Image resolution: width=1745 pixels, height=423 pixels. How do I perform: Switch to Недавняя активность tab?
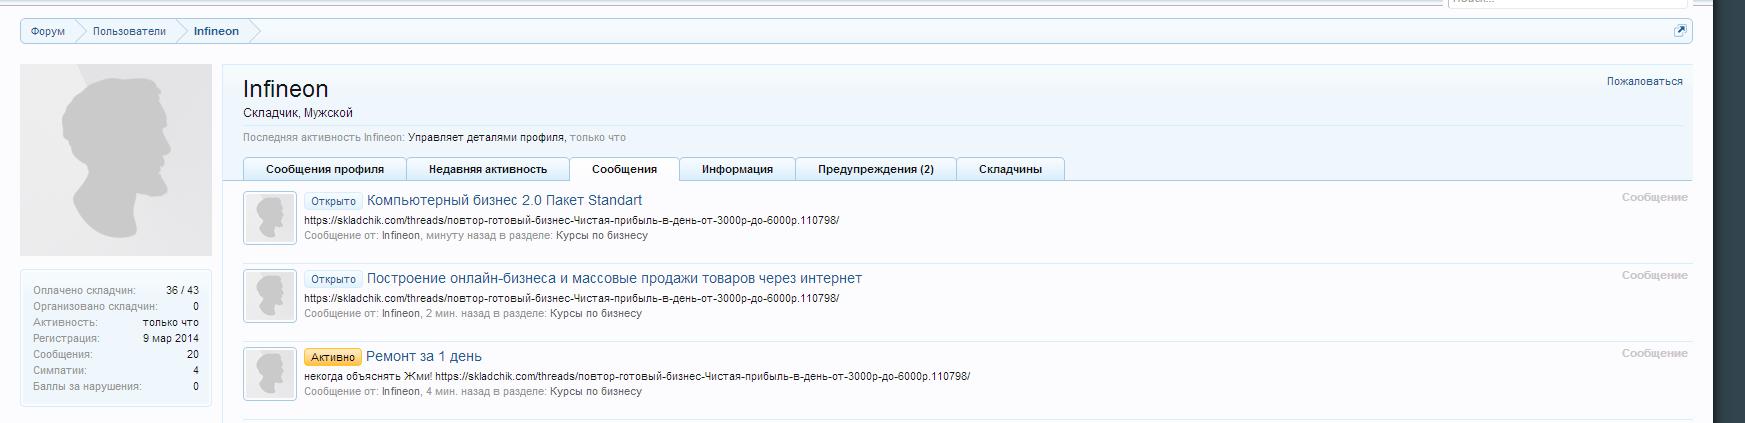click(488, 169)
